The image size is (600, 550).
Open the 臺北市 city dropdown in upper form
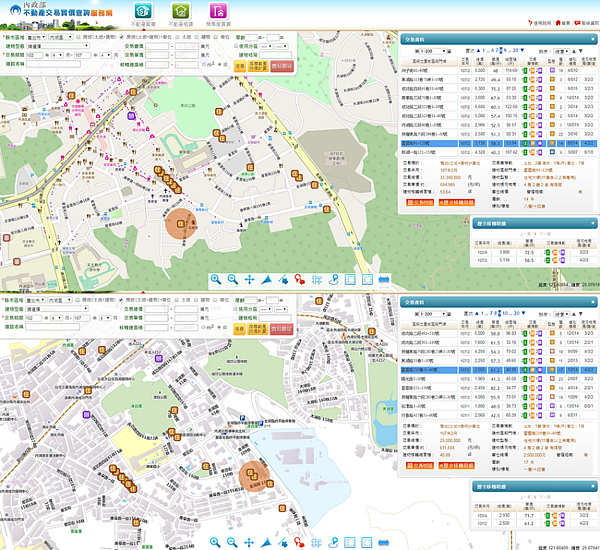(x=36, y=37)
